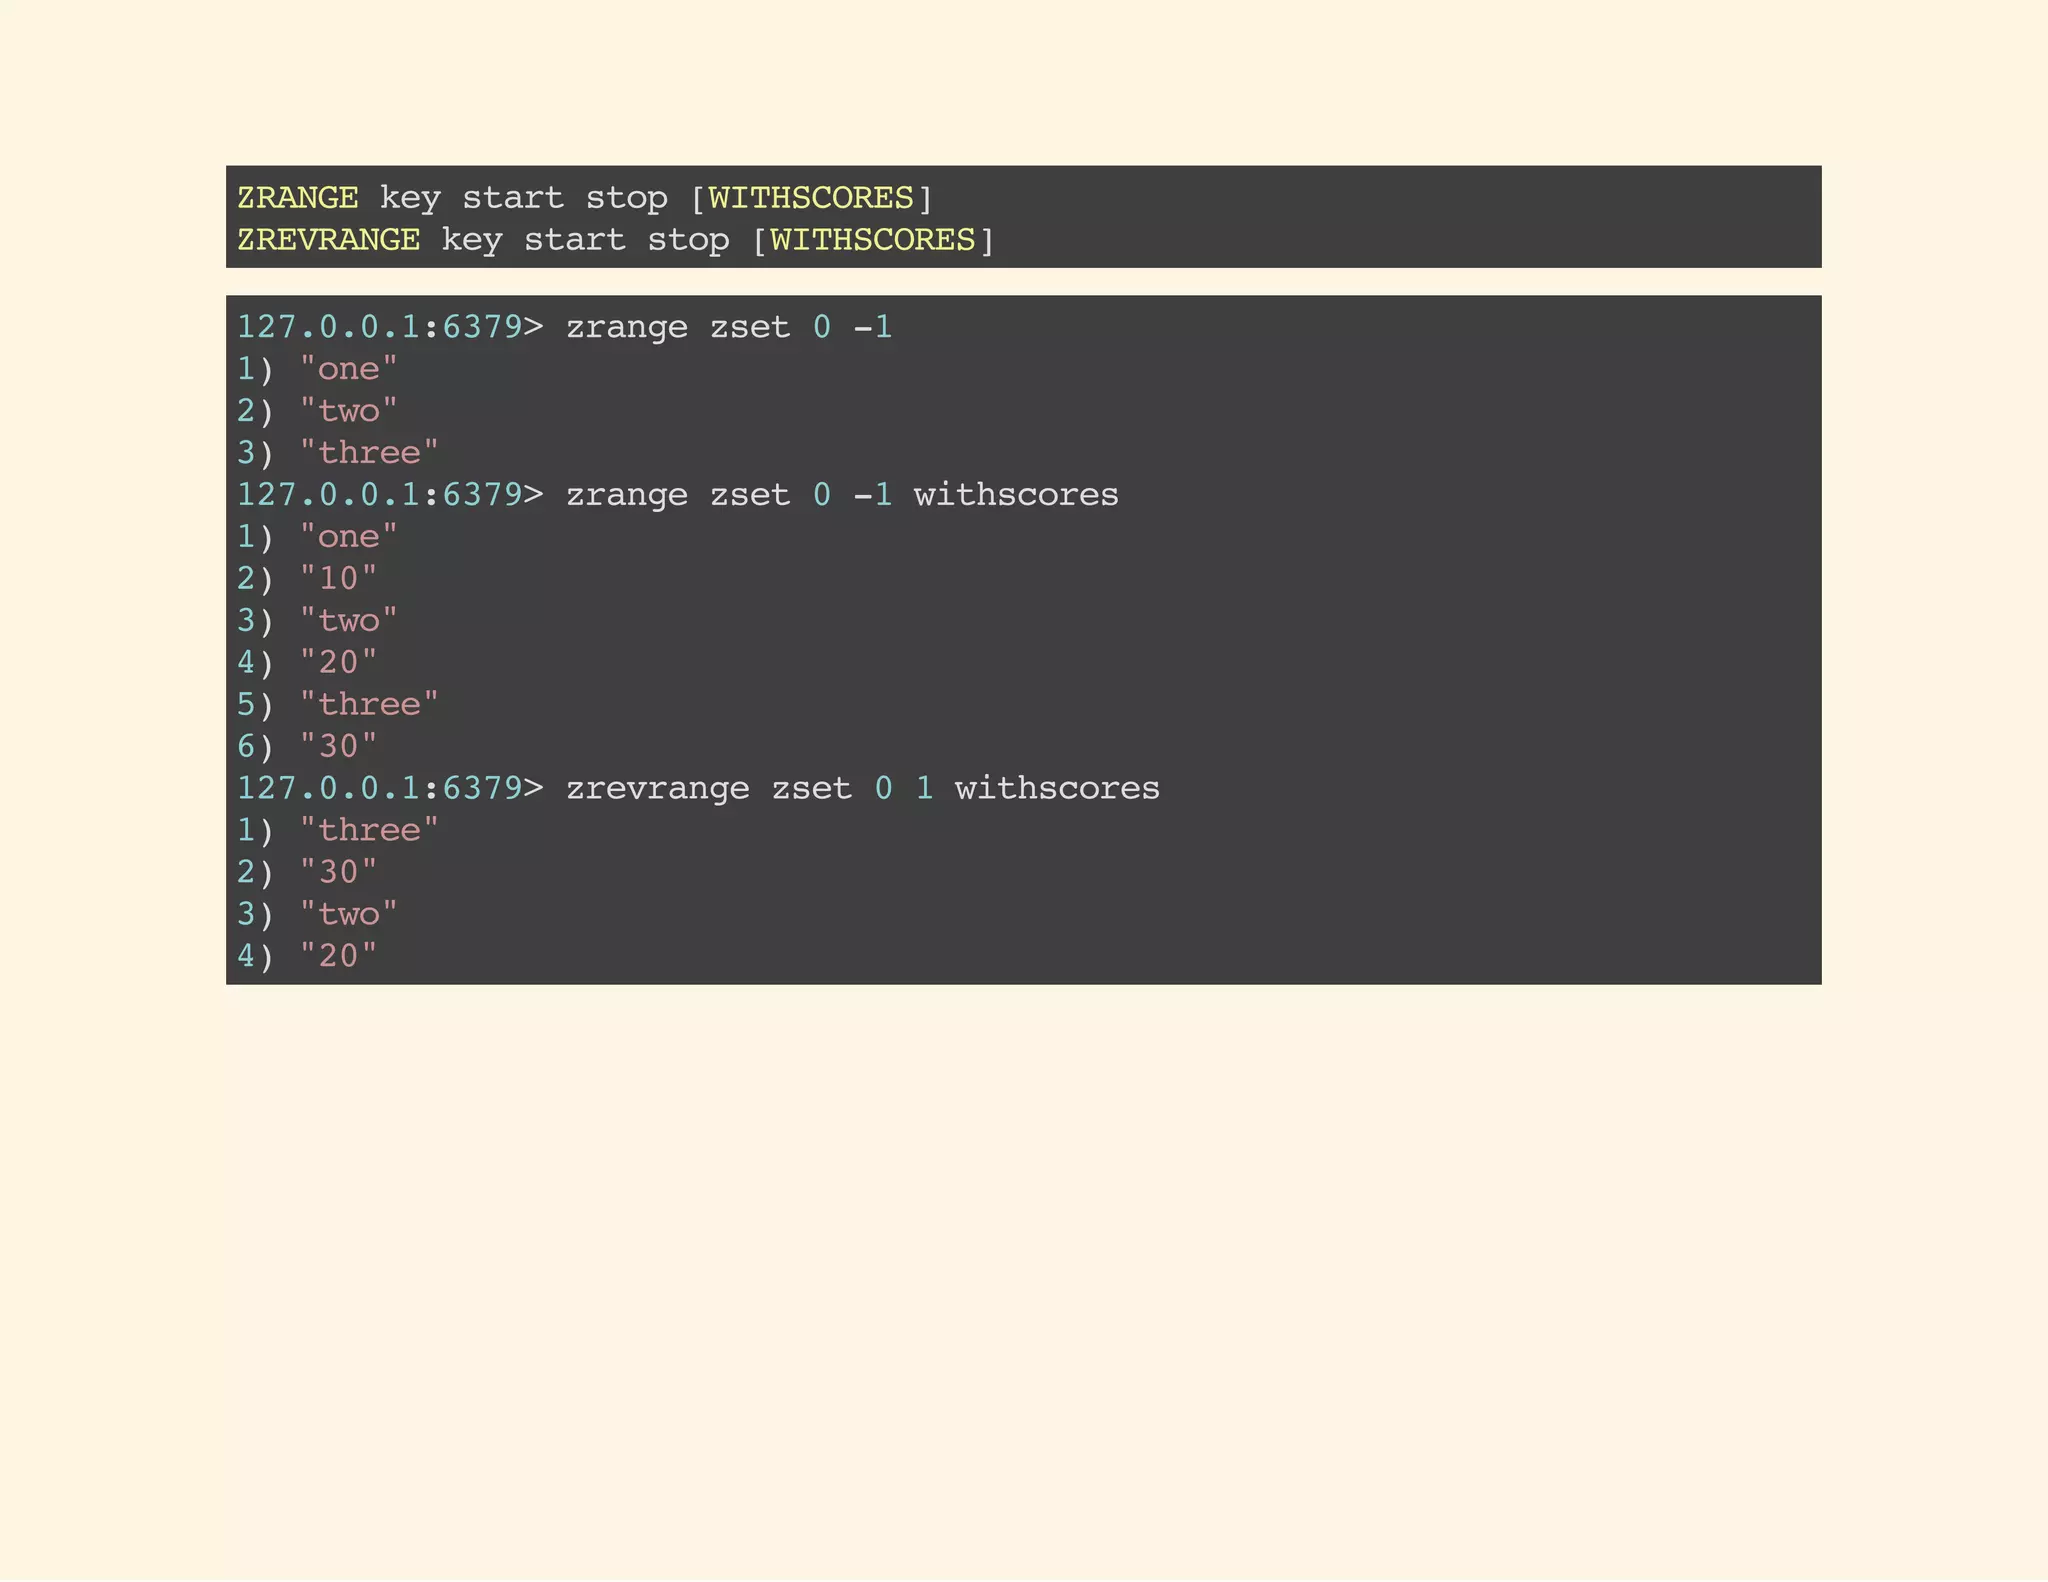
Task: Click the word 'start' in the ZRANGE syntax
Action: coord(513,198)
